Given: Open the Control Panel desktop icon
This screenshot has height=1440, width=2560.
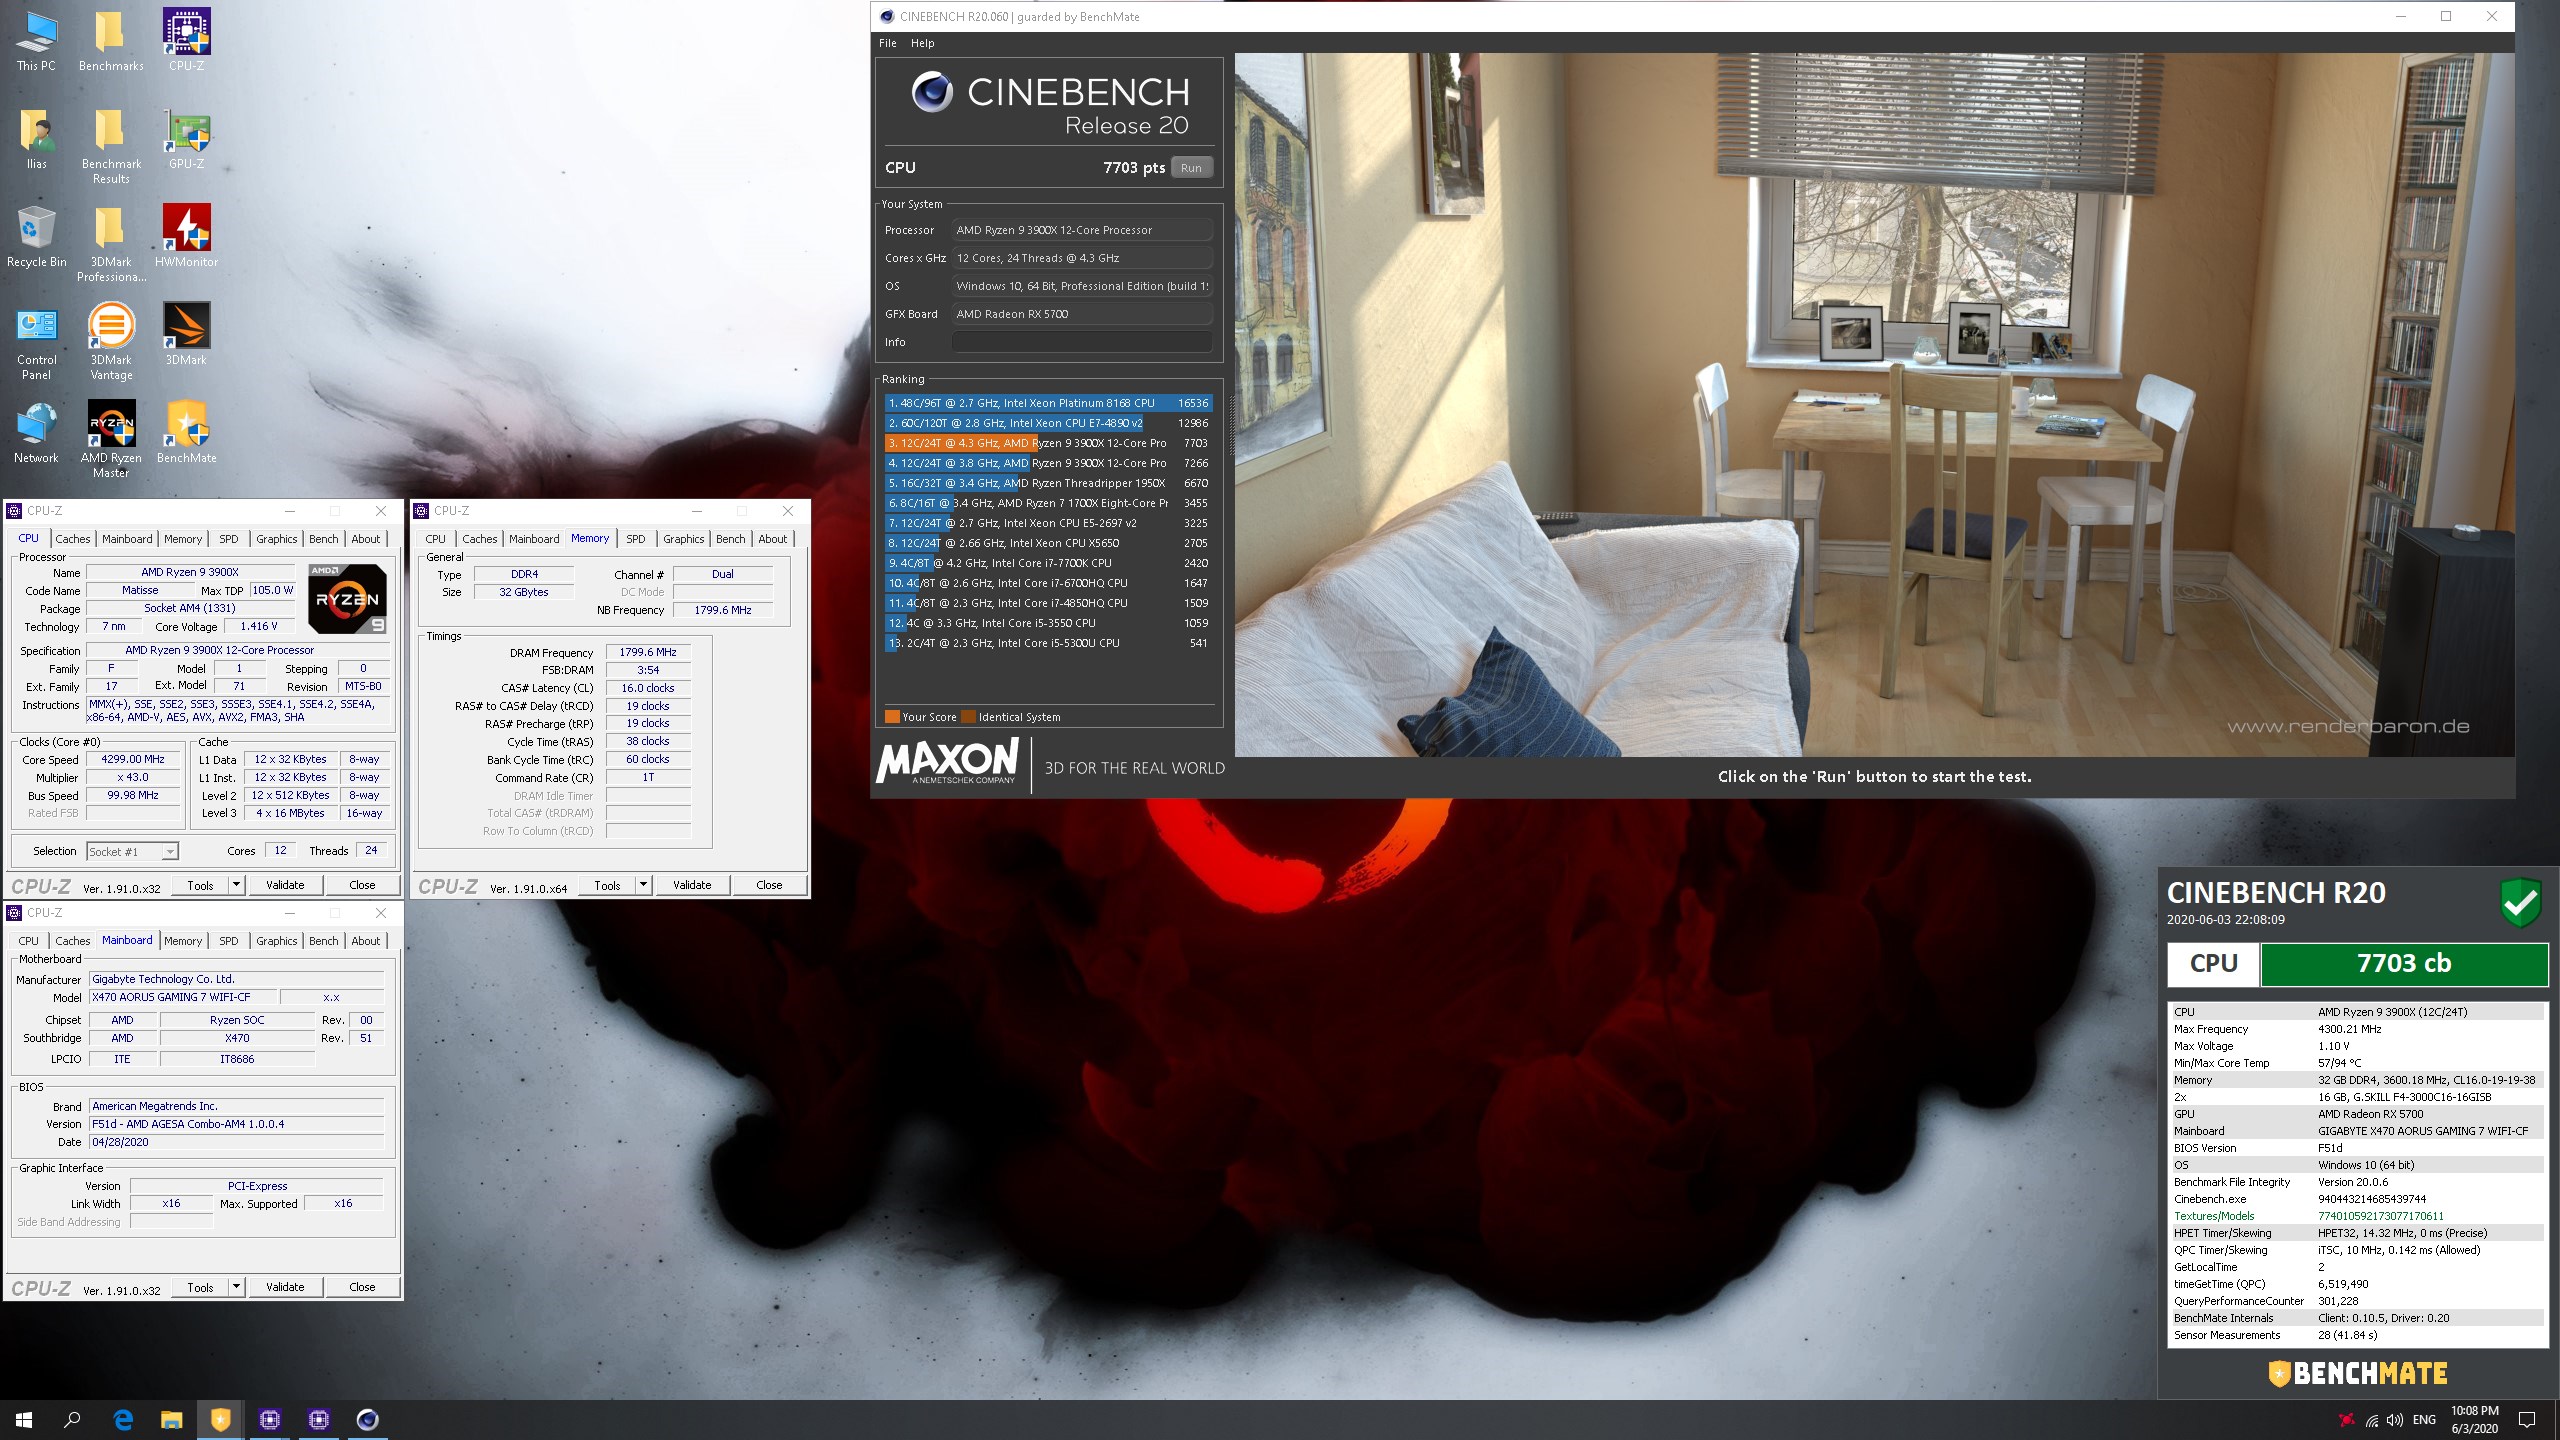Looking at the screenshot, I should click(36, 341).
